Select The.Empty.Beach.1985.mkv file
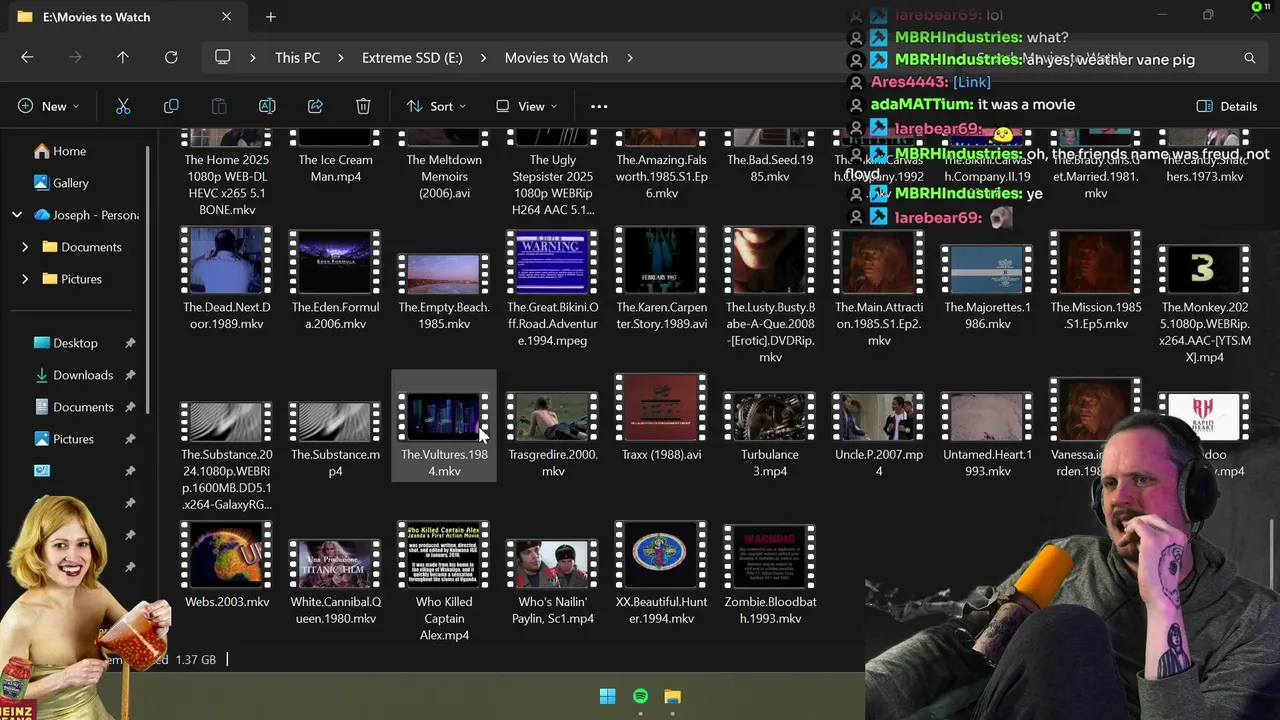The image size is (1280, 720). click(444, 292)
